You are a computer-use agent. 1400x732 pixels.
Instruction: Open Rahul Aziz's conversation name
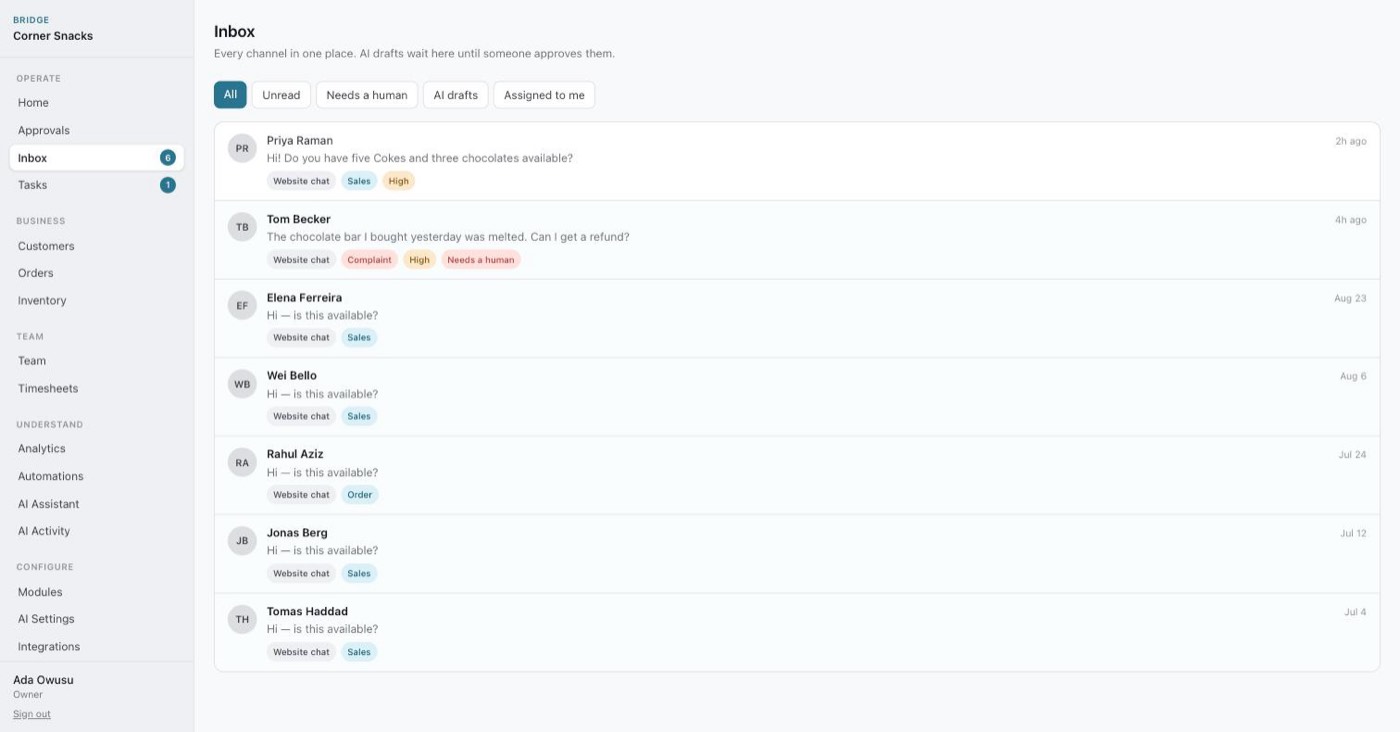pyautogui.click(x=295, y=454)
